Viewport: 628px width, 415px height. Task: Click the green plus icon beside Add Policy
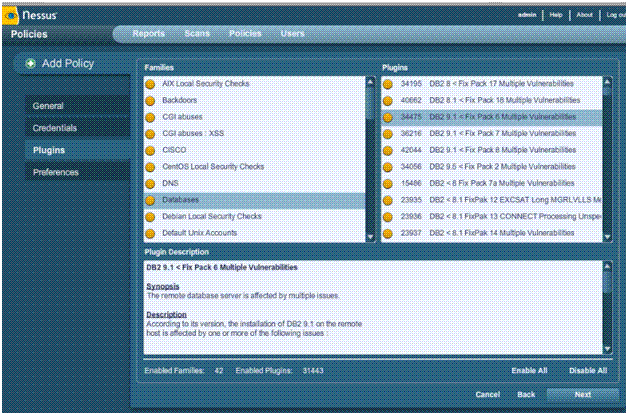[x=31, y=63]
